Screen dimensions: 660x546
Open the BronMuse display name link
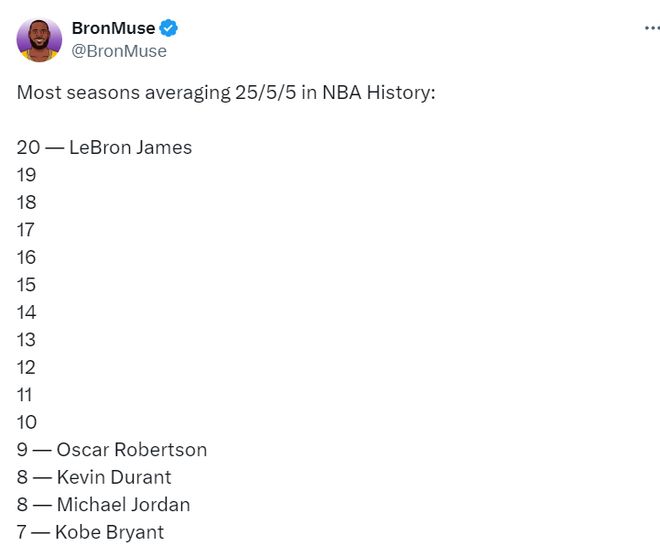click(x=113, y=28)
